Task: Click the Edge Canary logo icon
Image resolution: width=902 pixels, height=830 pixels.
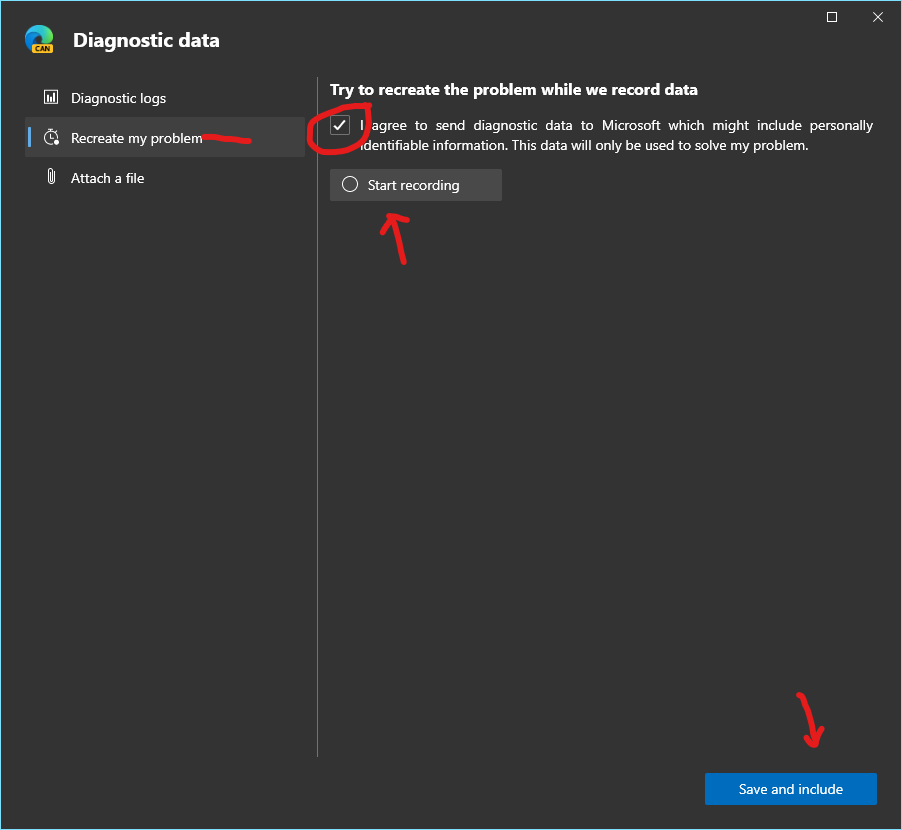Action: pyautogui.click(x=39, y=39)
